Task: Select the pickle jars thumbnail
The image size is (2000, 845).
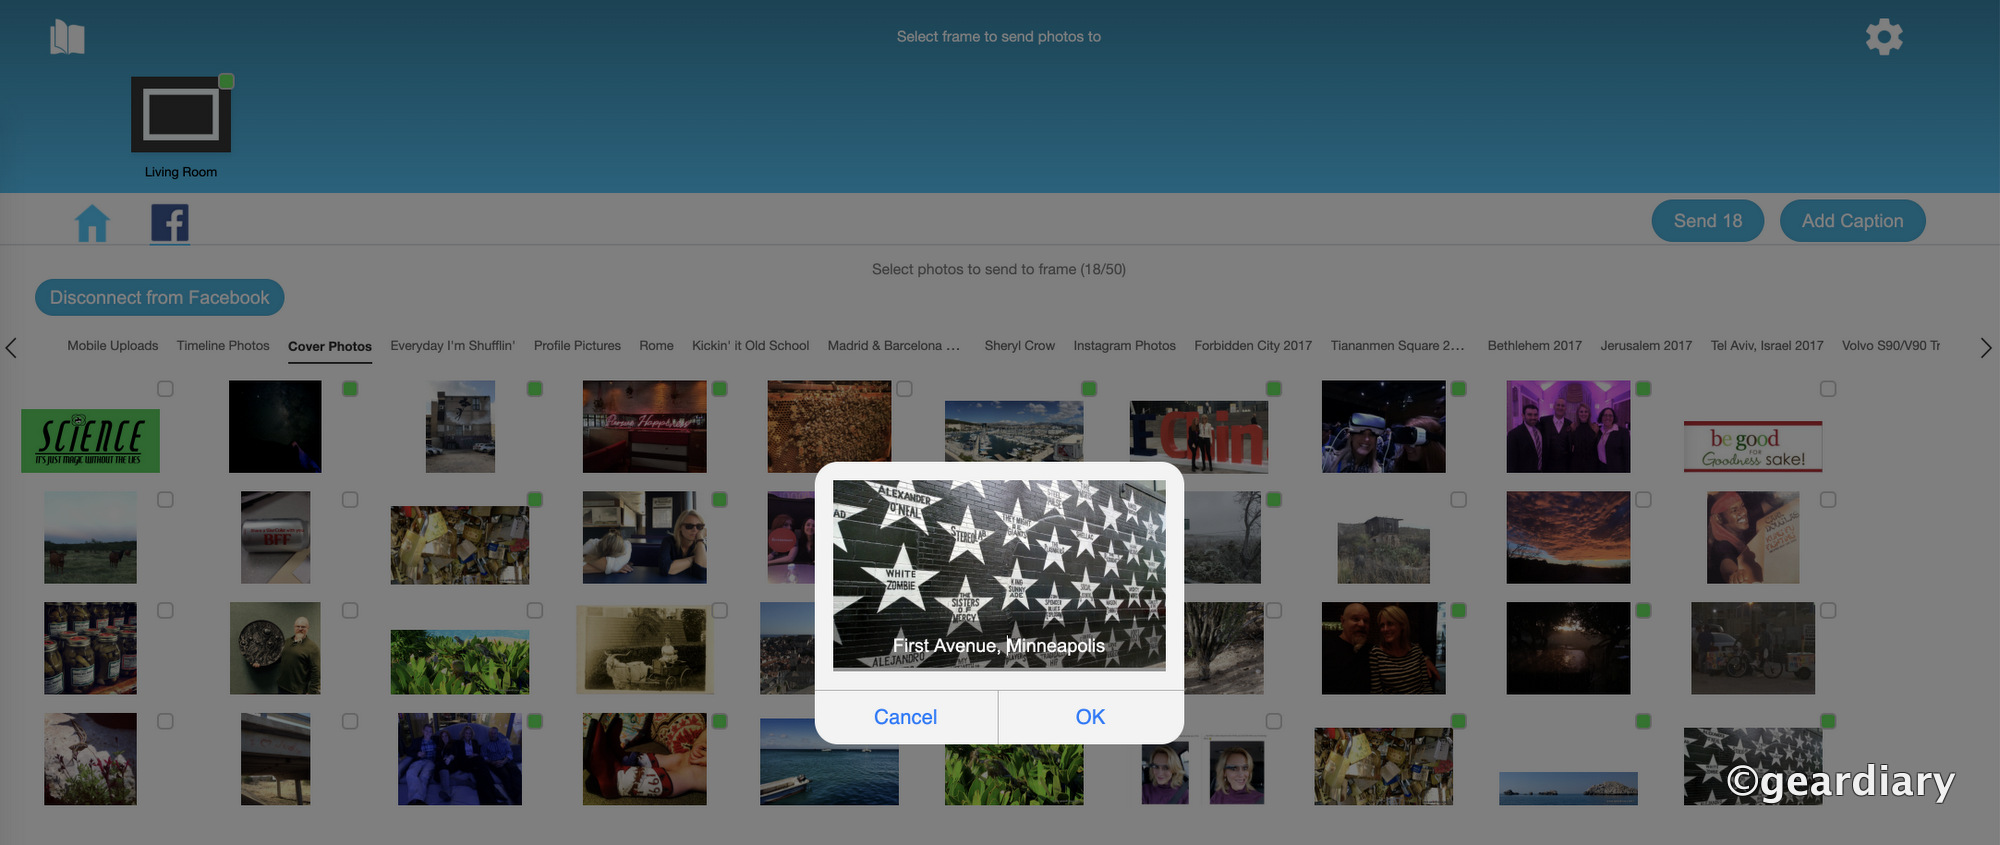Action: 90,648
